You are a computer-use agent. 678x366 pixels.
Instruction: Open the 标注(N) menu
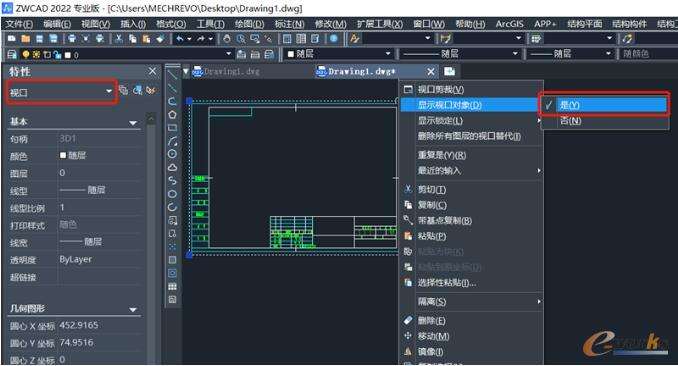(290, 24)
